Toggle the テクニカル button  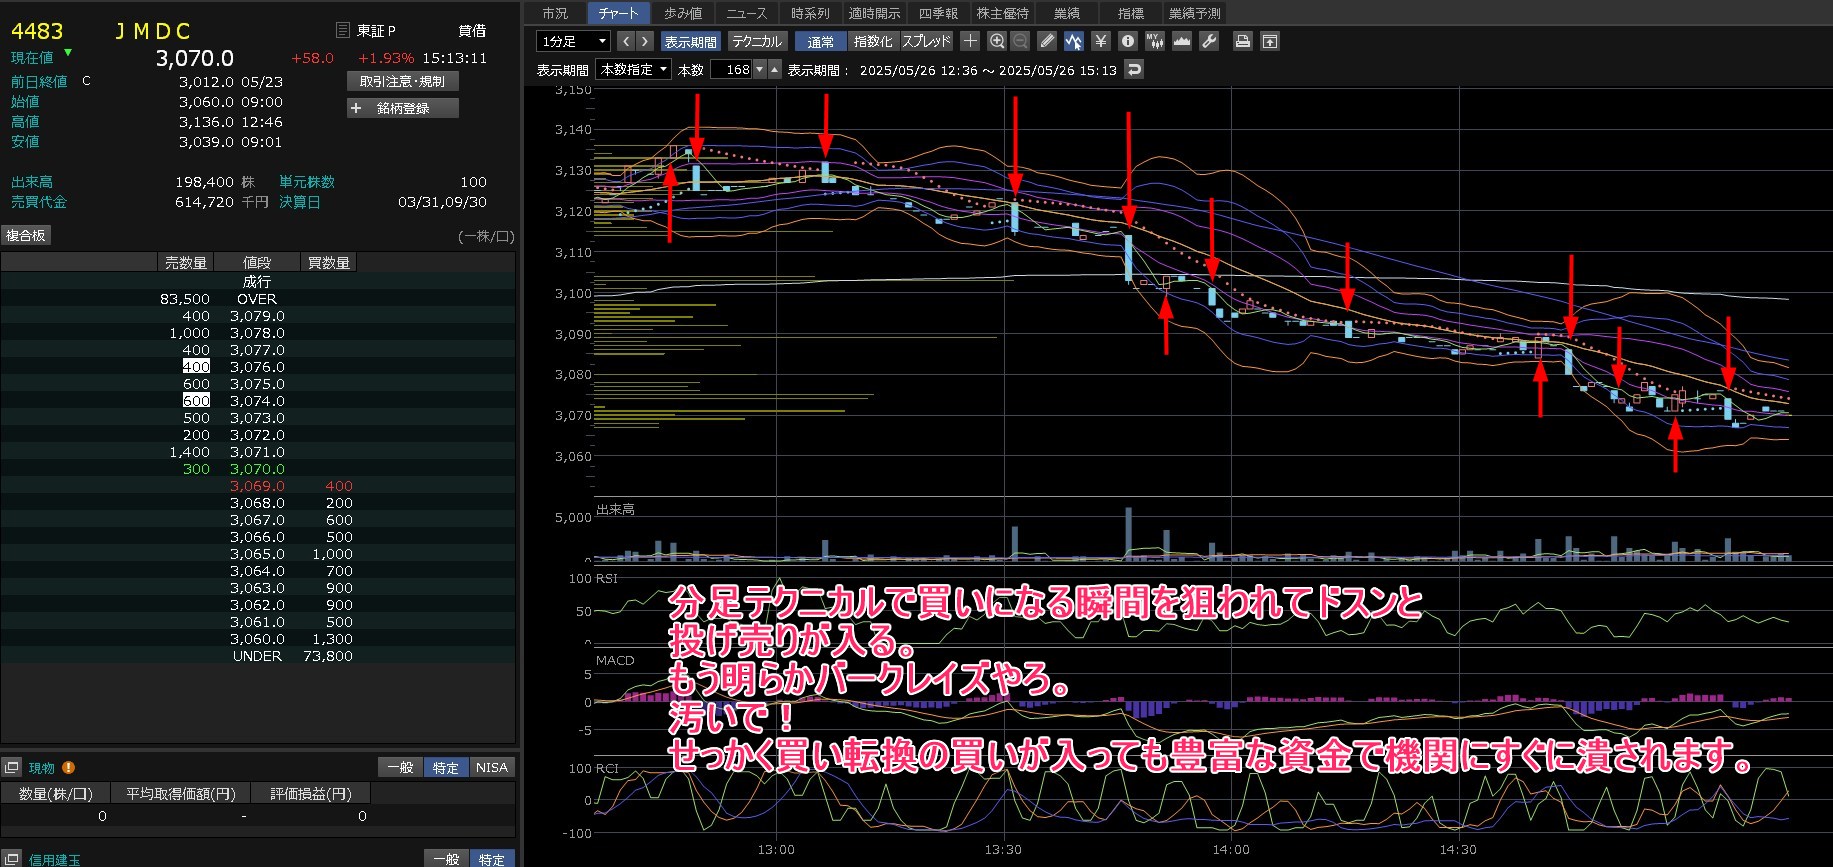point(756,41)
